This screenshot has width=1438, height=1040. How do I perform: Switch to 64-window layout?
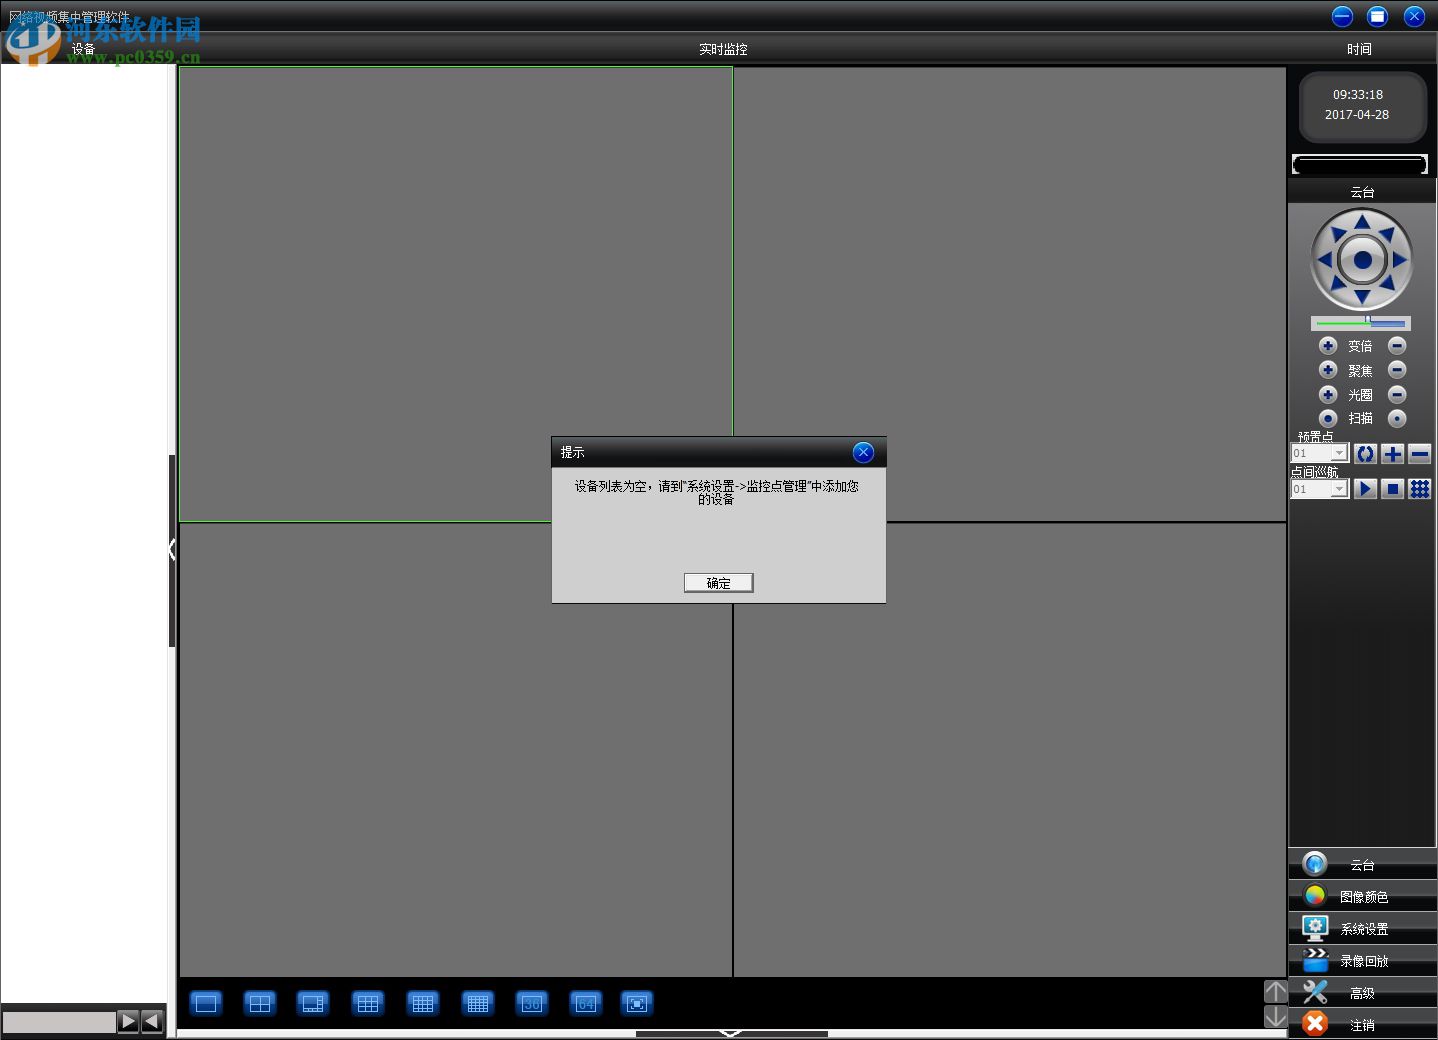pos(586,1003)
